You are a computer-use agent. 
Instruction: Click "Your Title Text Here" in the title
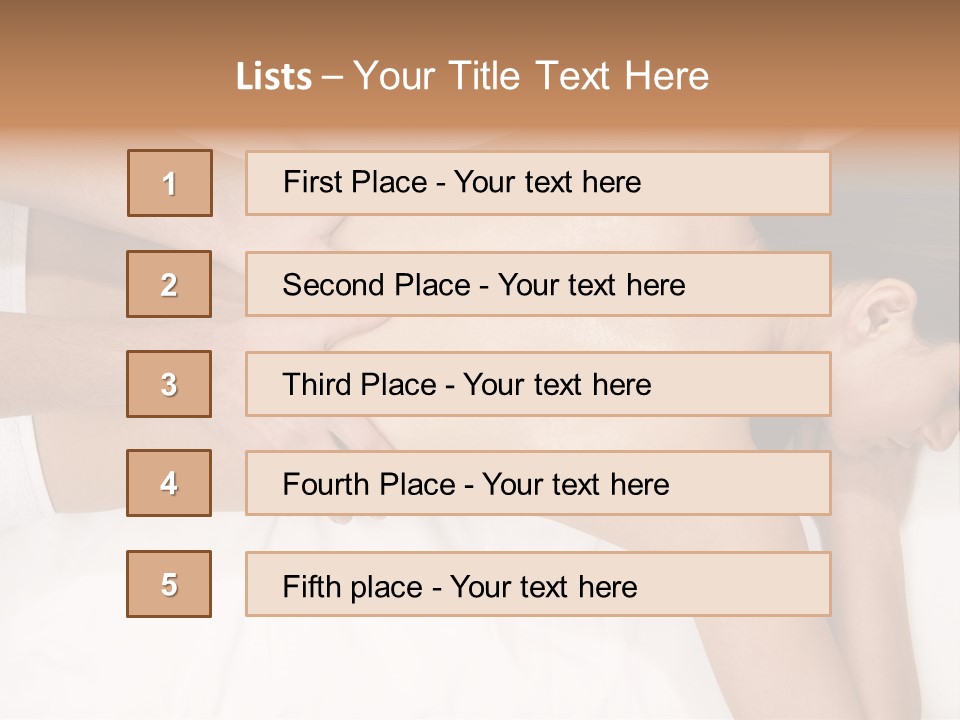pos(531,76)
